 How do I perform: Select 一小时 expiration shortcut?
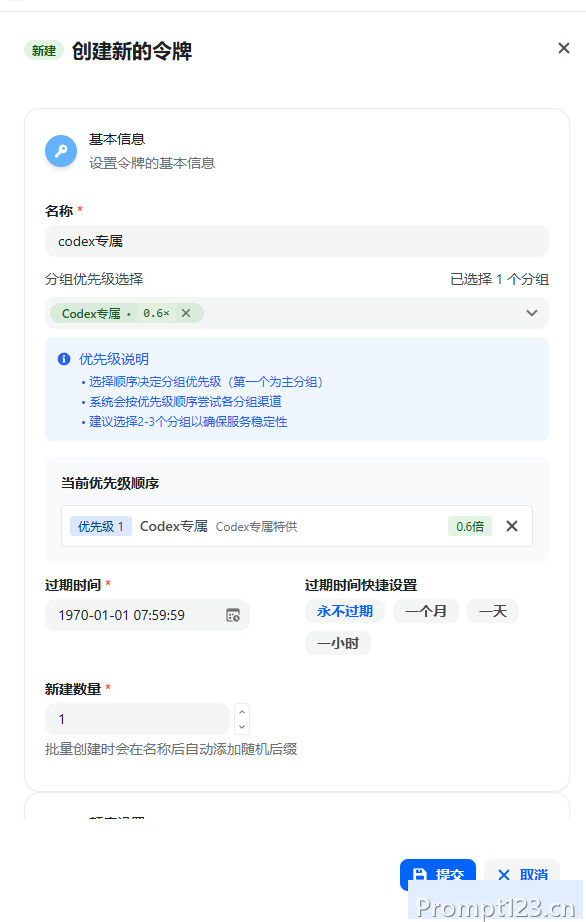point(337,643)
